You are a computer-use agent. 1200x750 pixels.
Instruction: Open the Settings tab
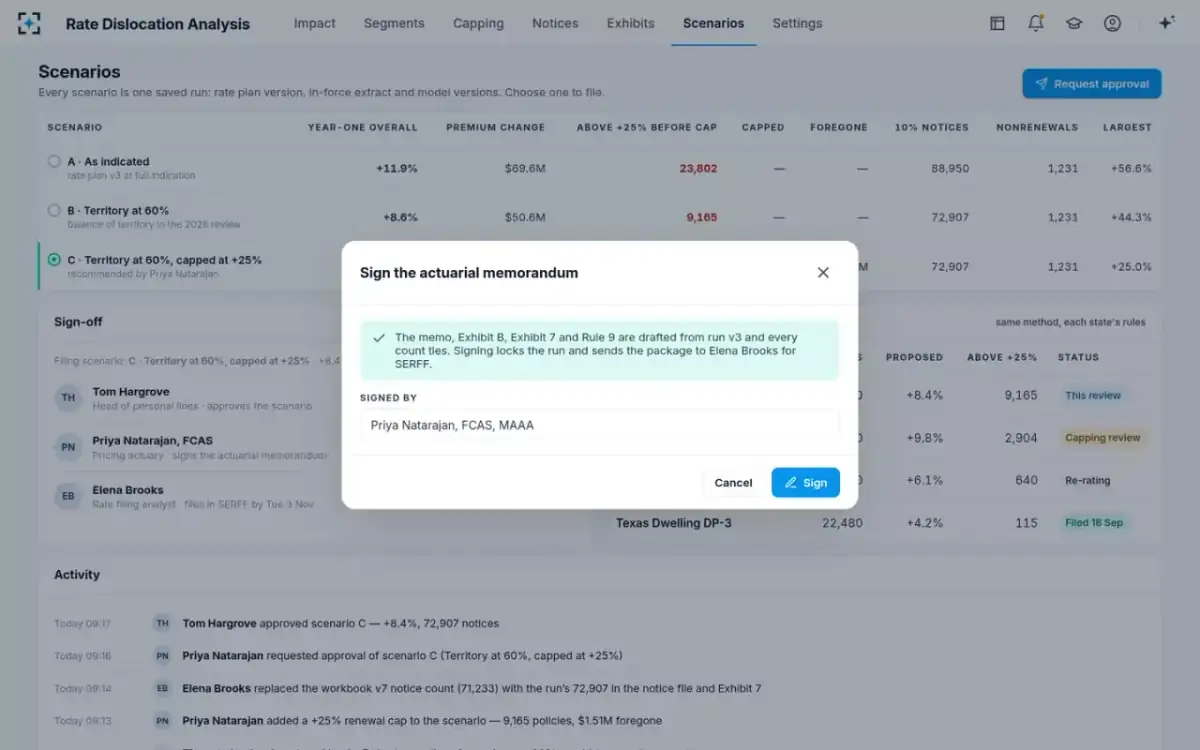click(x=797, y=23)
